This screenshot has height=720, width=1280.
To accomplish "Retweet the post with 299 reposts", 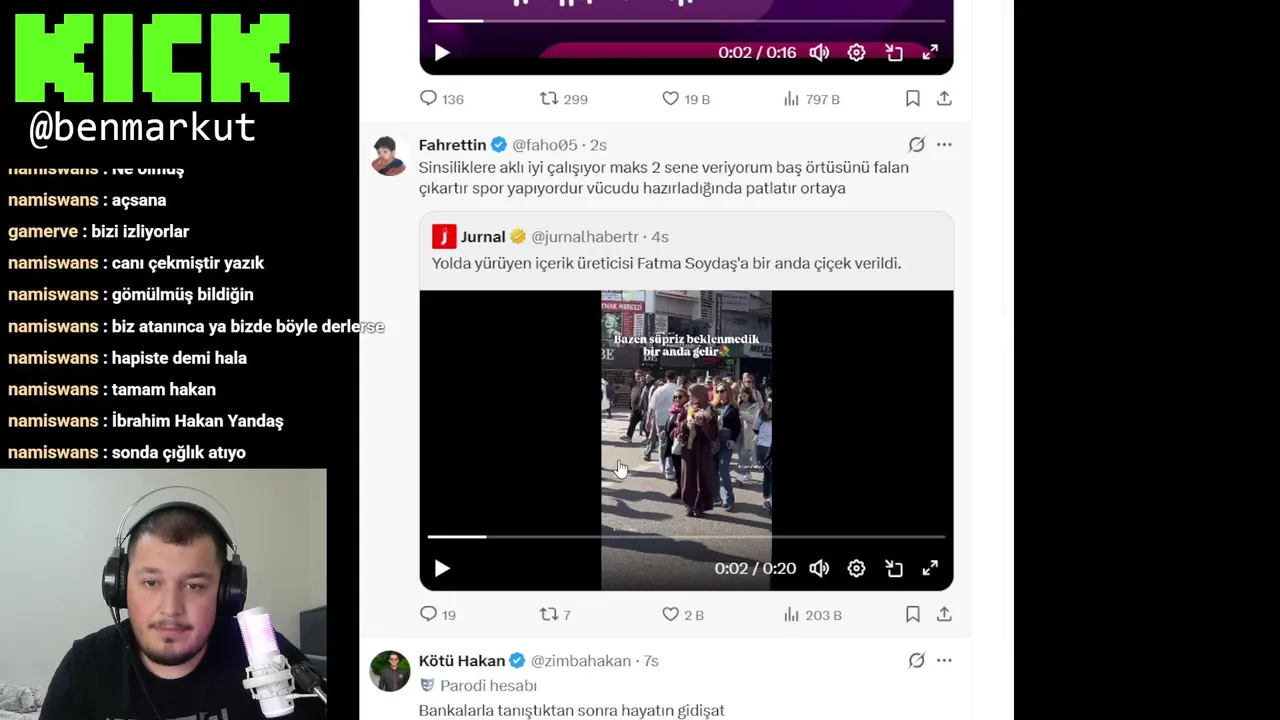I will point(563,99).
